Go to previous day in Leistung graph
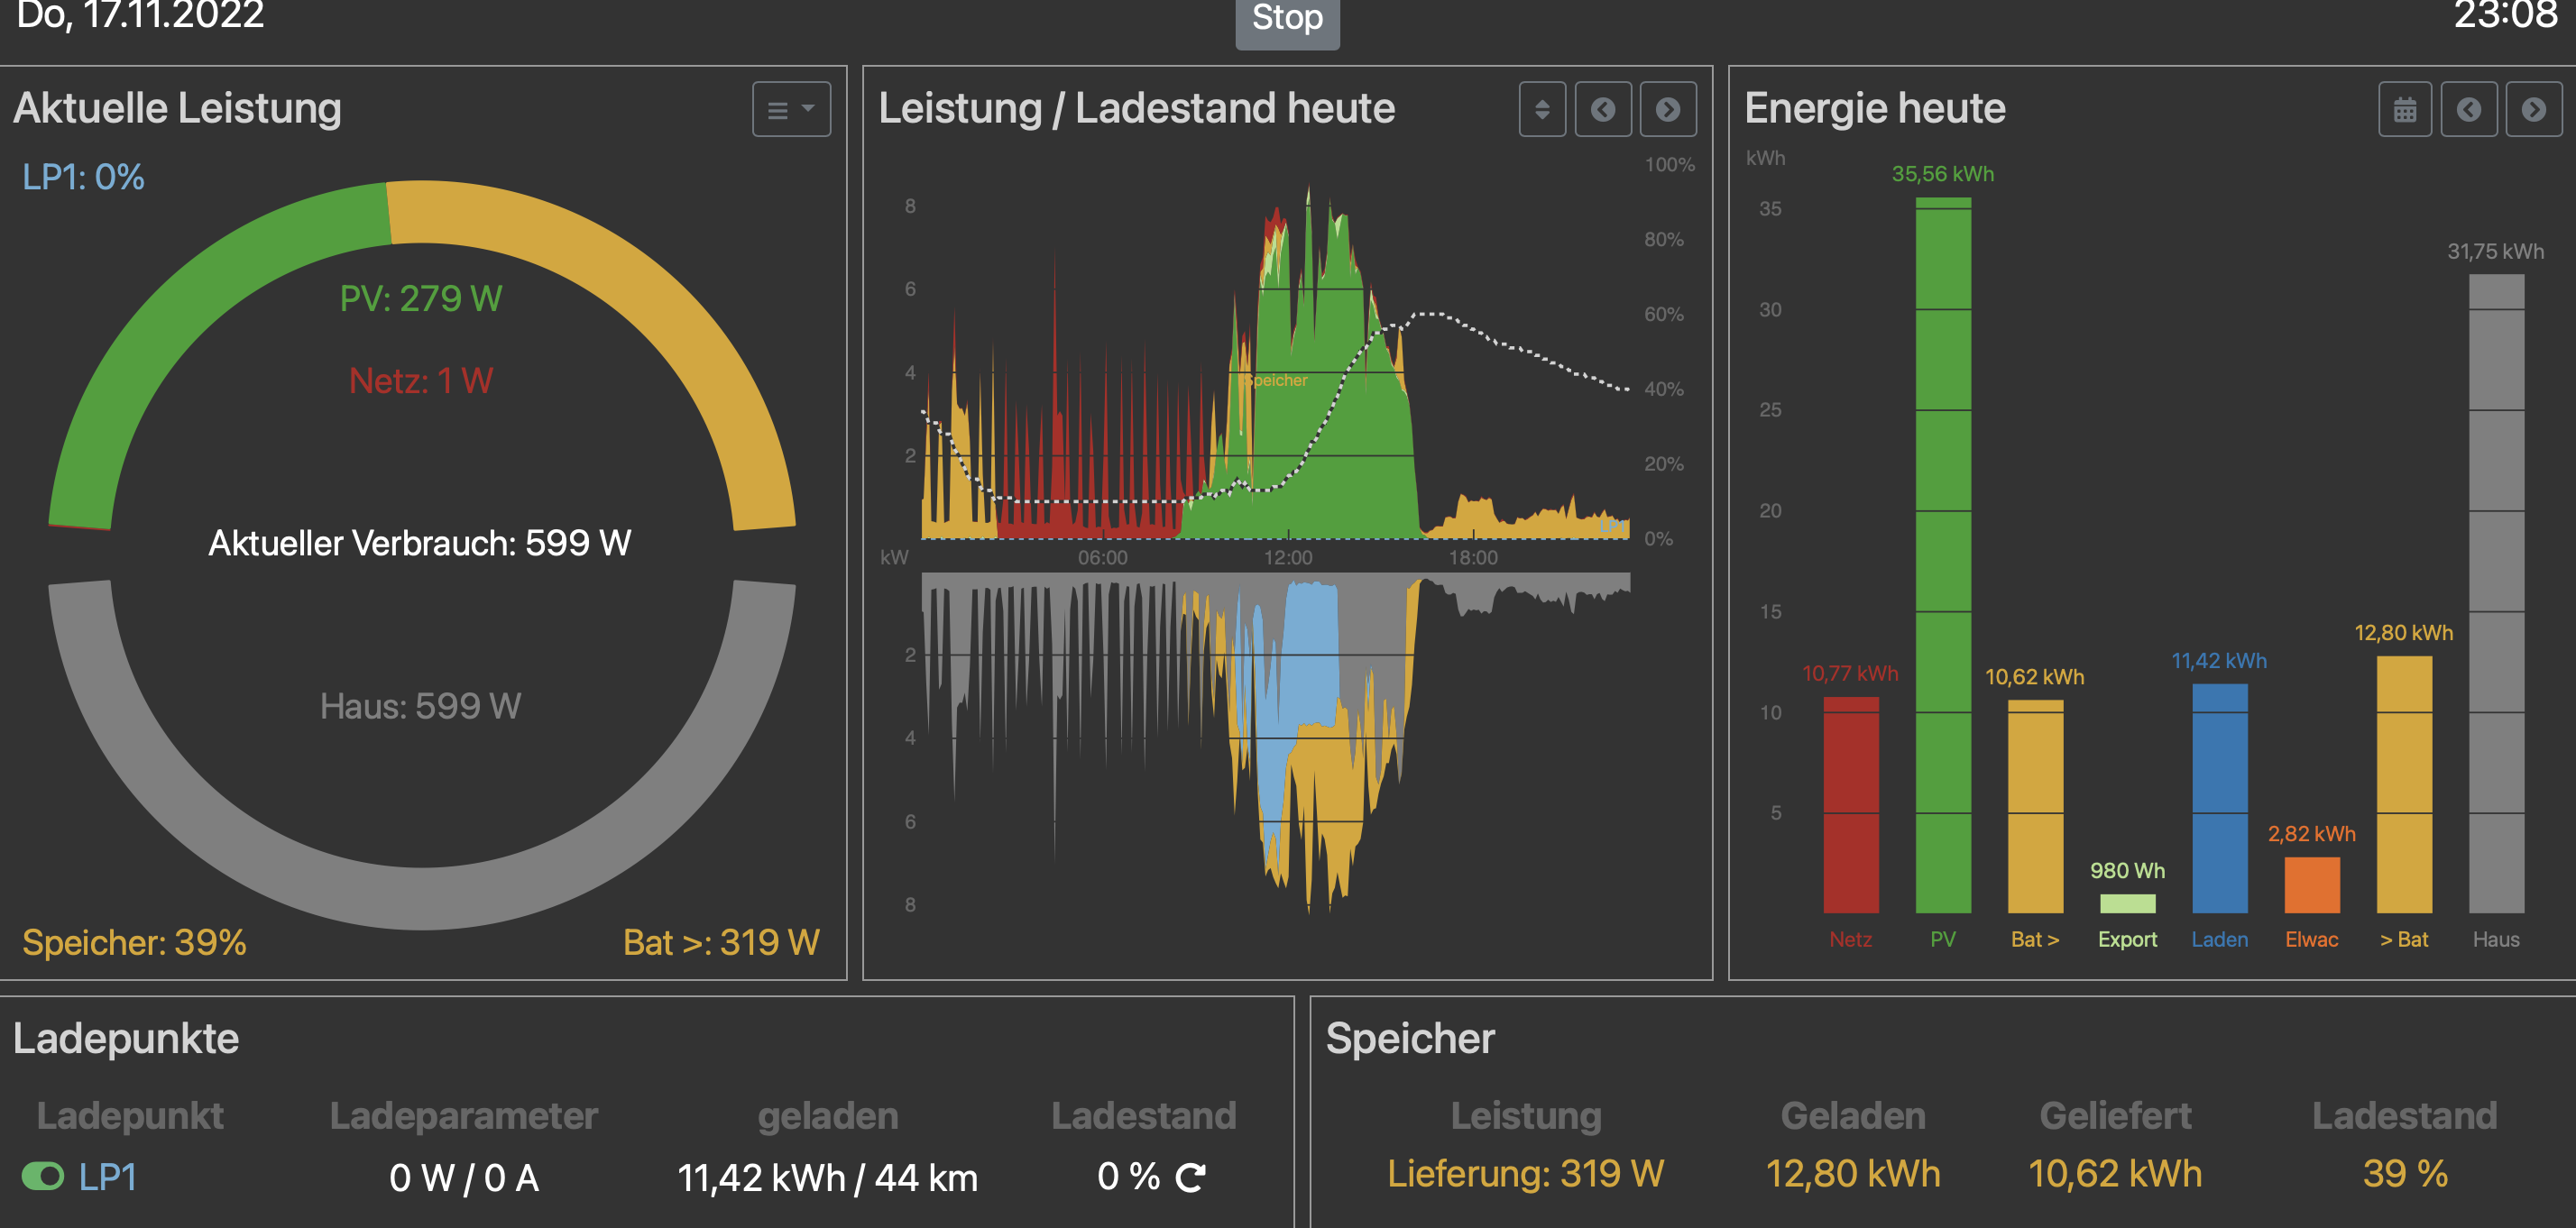Viewport: 2576px width, 1228px height. point(1603,109)
